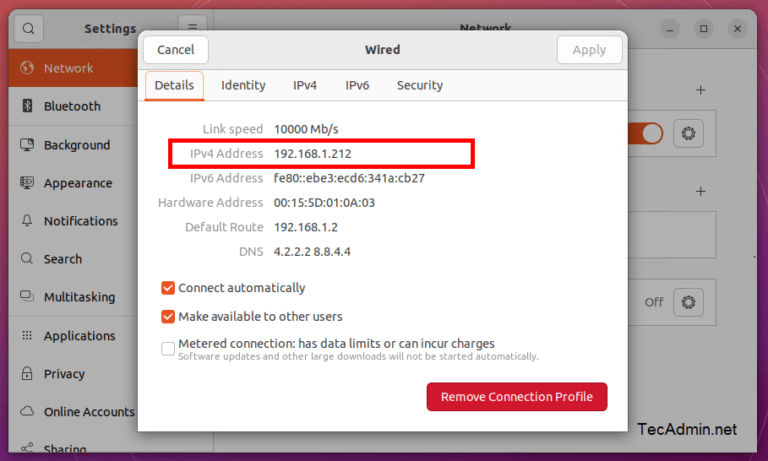The width and height of the screenshot is (768, 461).
Task: Select the Background icon in sidebar
Action: pos(27,145)
